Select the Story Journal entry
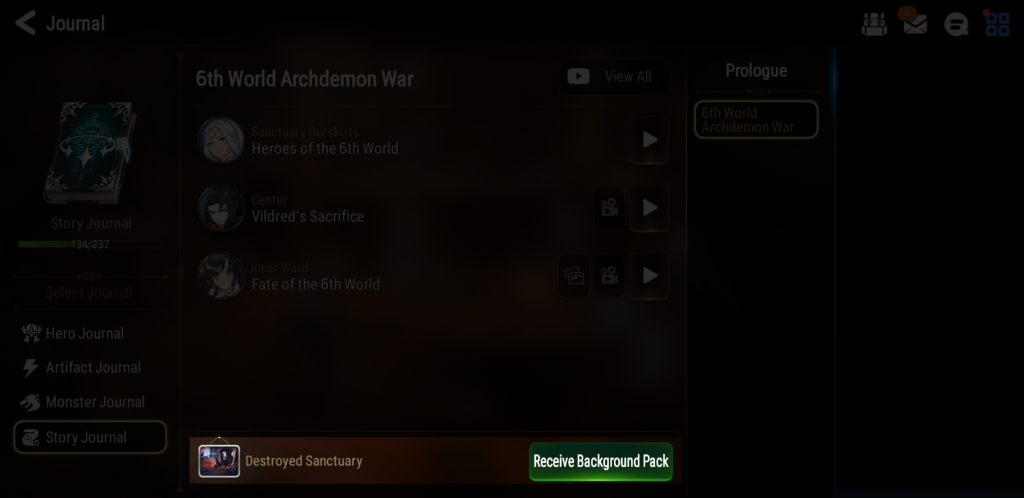Screen dimensions: 1024x498 tap(90, 437)
